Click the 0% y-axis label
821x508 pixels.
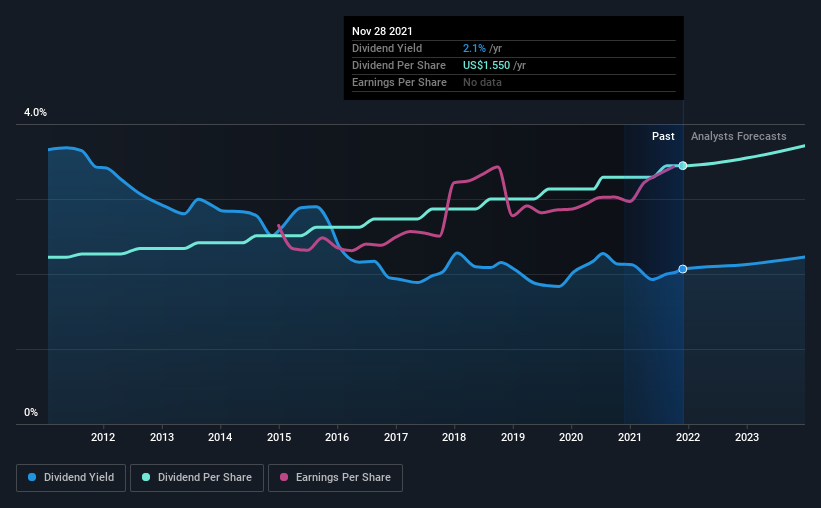[31, 412]
